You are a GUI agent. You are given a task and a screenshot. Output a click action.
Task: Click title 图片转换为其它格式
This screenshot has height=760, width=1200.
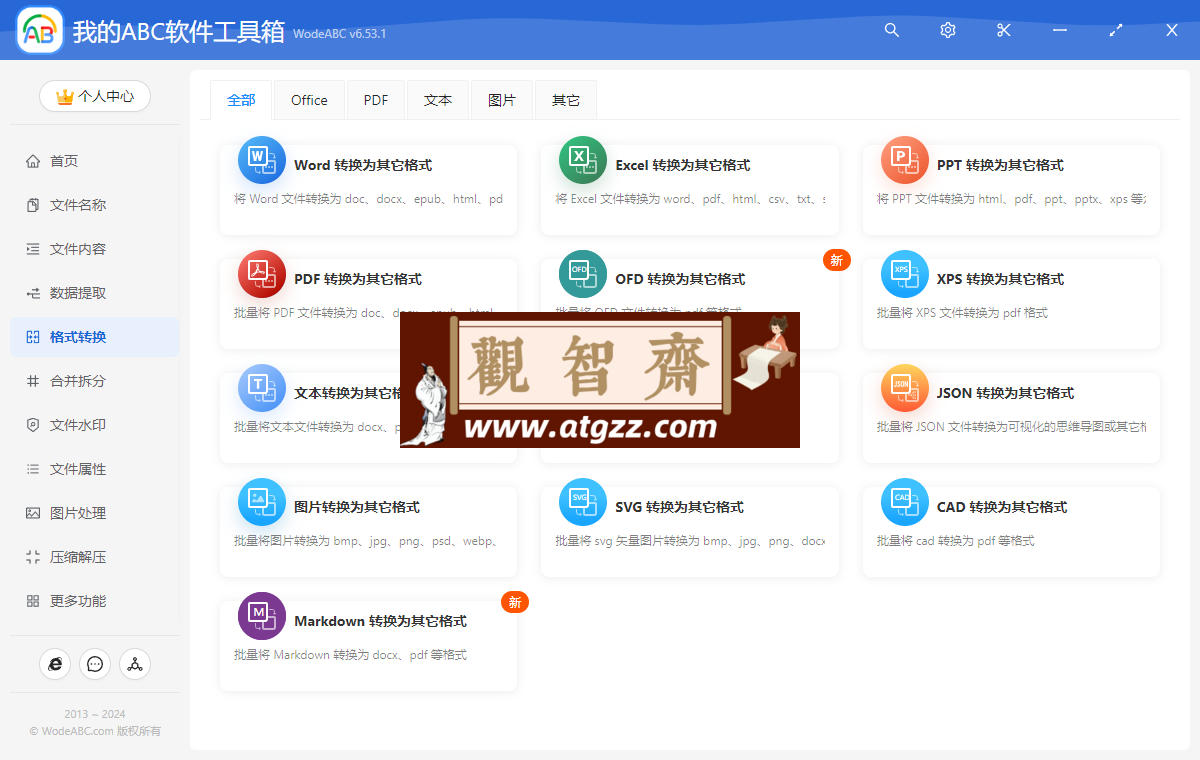coord(357,507)
